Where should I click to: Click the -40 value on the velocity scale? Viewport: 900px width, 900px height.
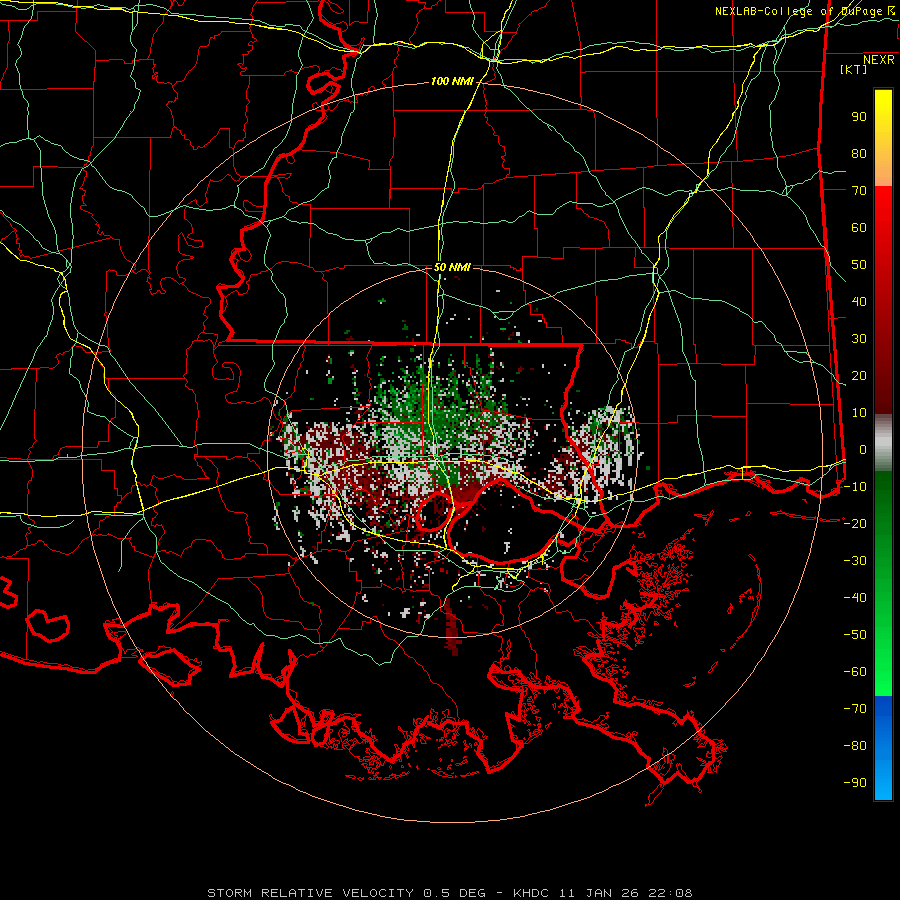coord(855,598)
